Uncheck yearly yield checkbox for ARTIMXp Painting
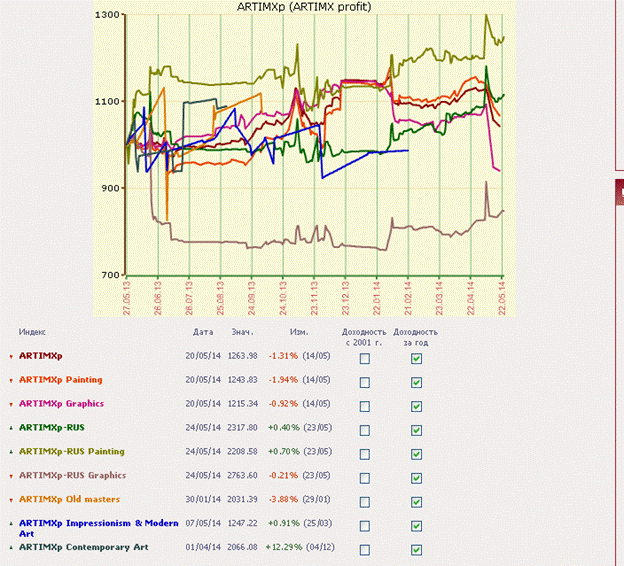Image resolution: width=624 pixels, height=566 pixels. pyautogui.click(x=416, y=383)
